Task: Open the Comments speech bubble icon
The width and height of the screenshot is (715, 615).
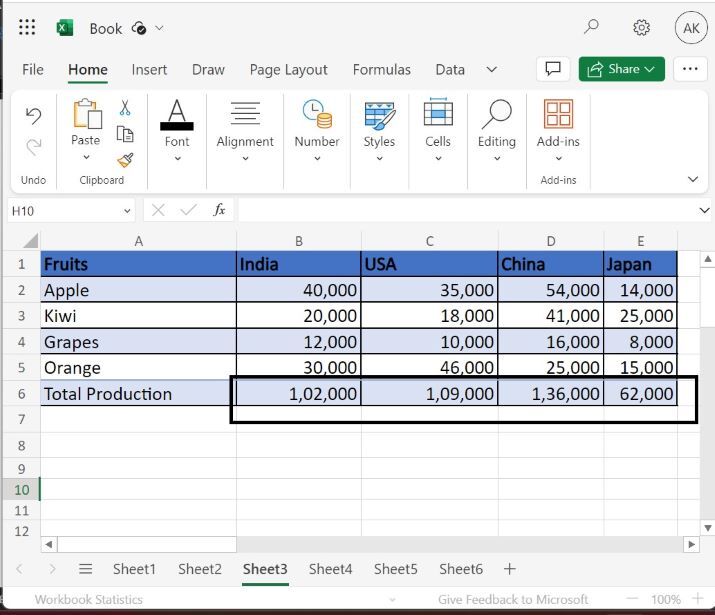Action: coord(551,69)
